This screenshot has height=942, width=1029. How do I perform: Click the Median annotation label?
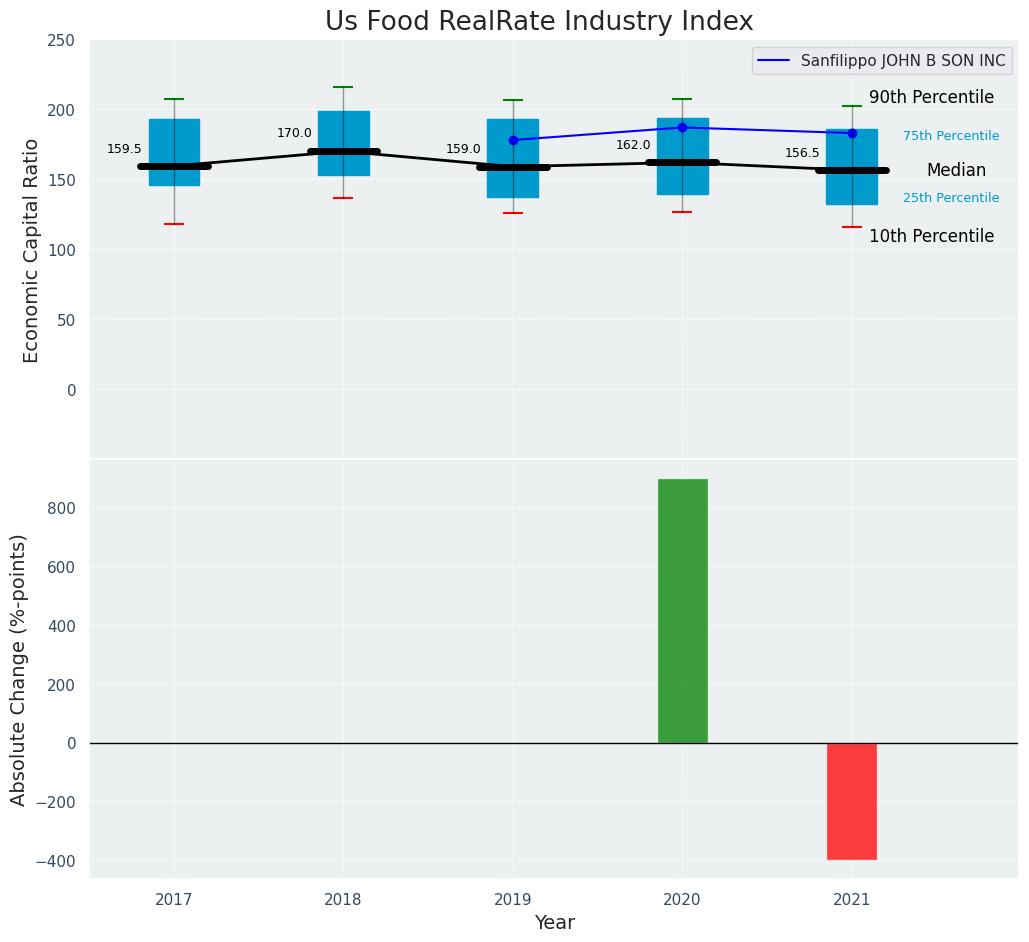coord(955,170)
